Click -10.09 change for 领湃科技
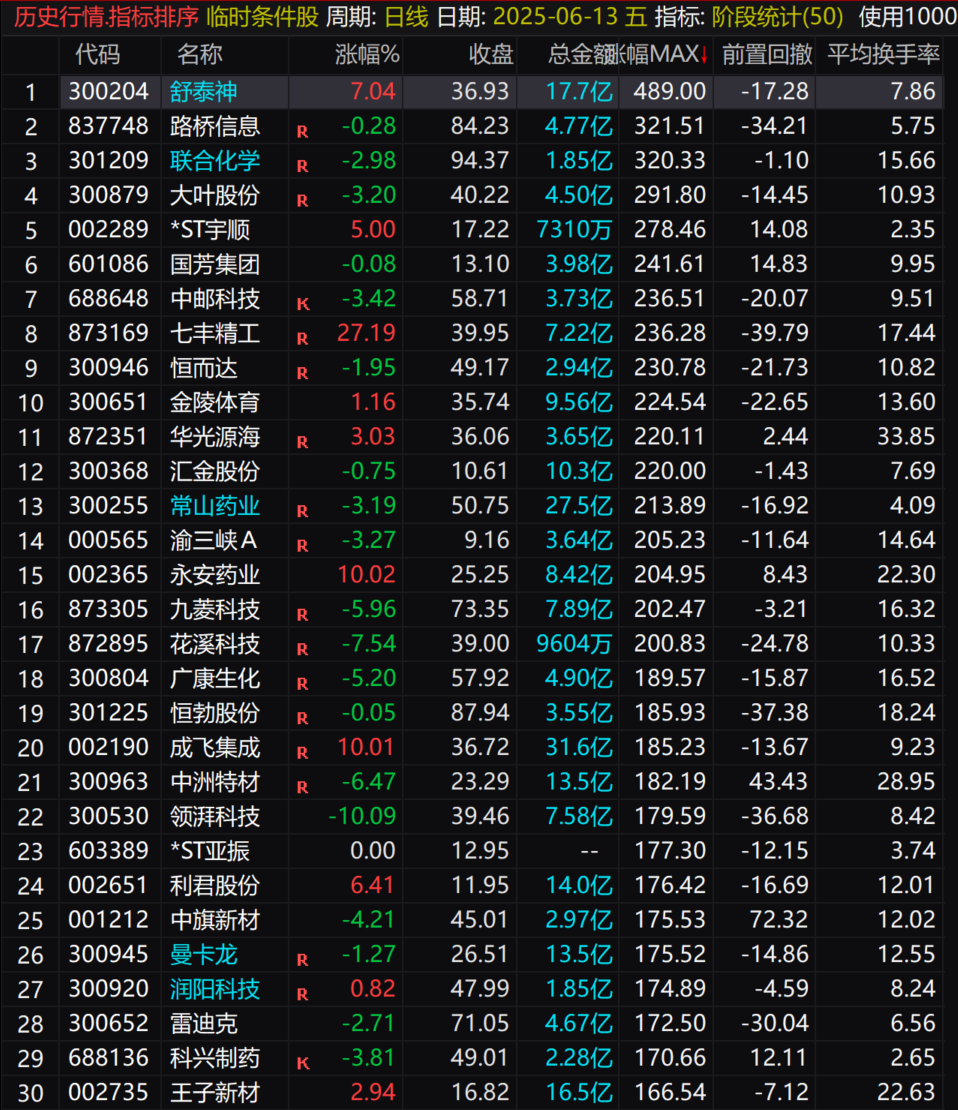 click(362, 816)
